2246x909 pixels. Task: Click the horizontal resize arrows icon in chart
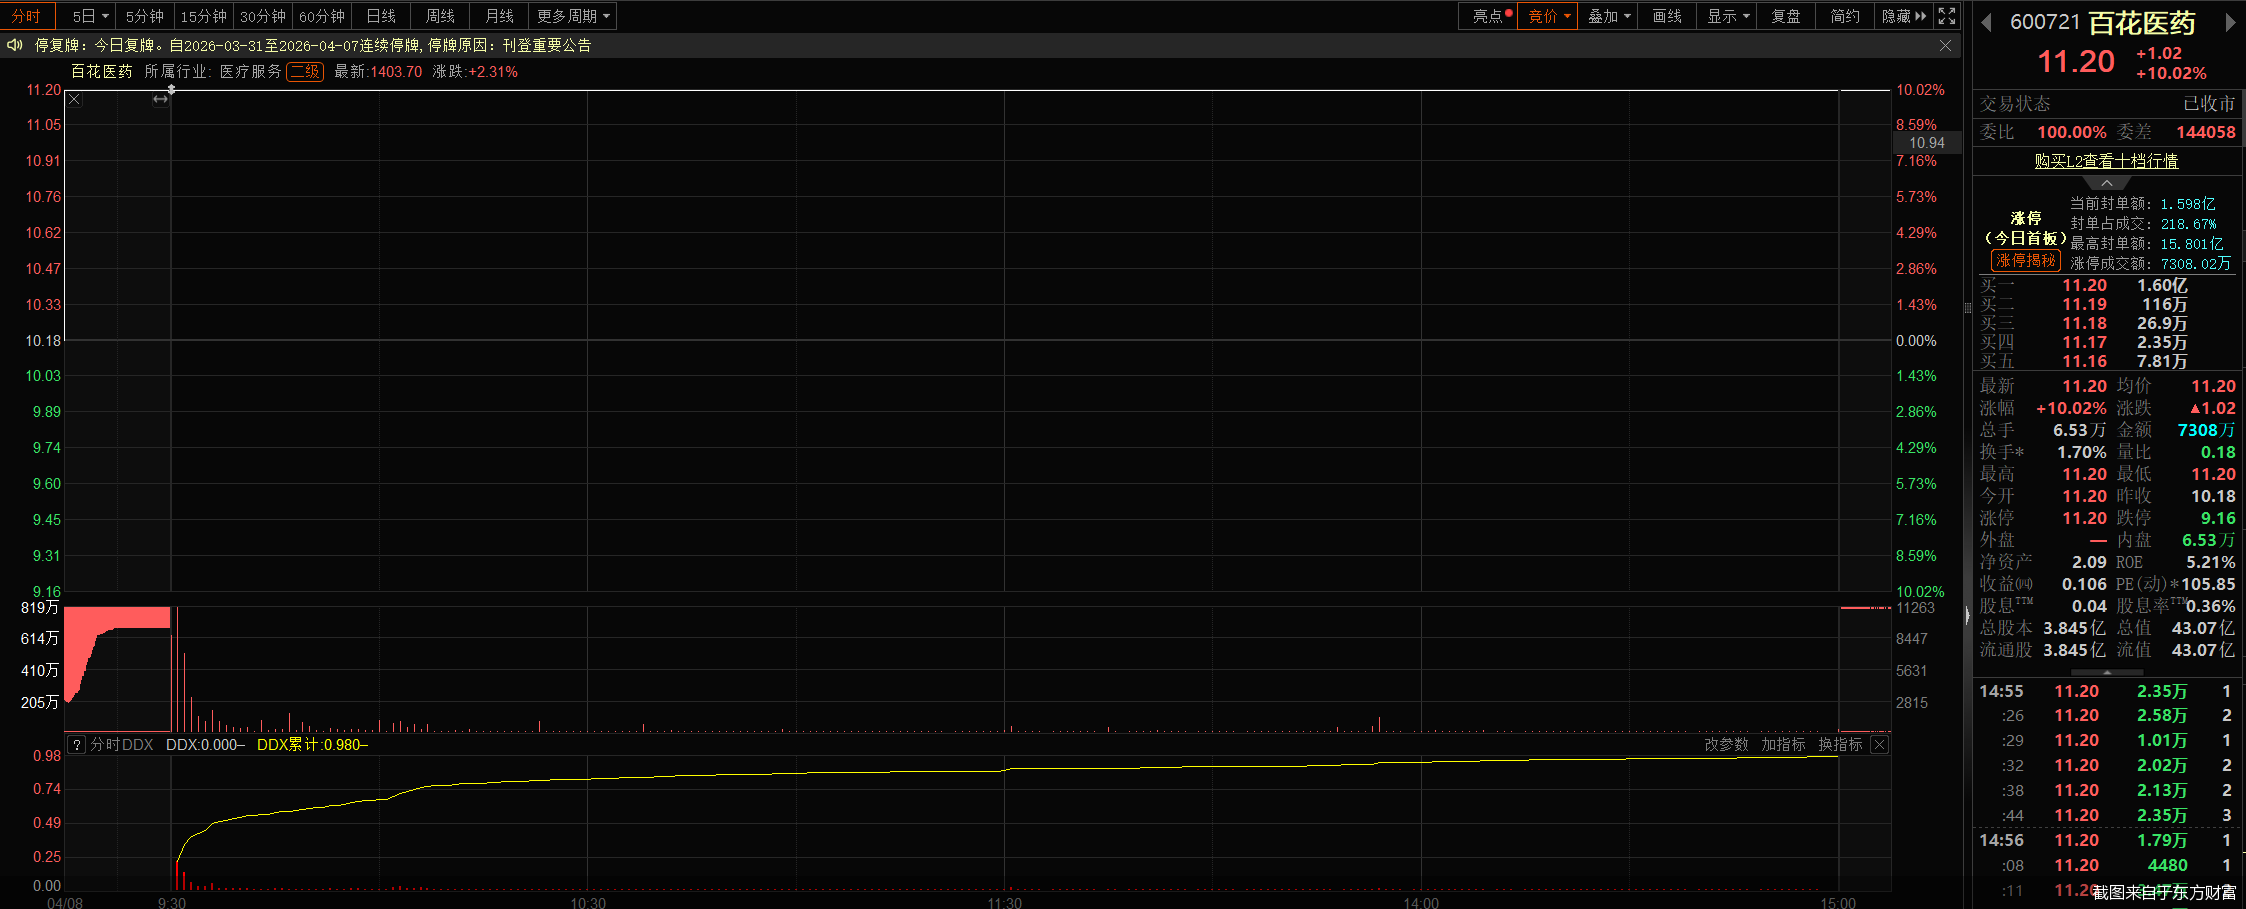[160, 99]
